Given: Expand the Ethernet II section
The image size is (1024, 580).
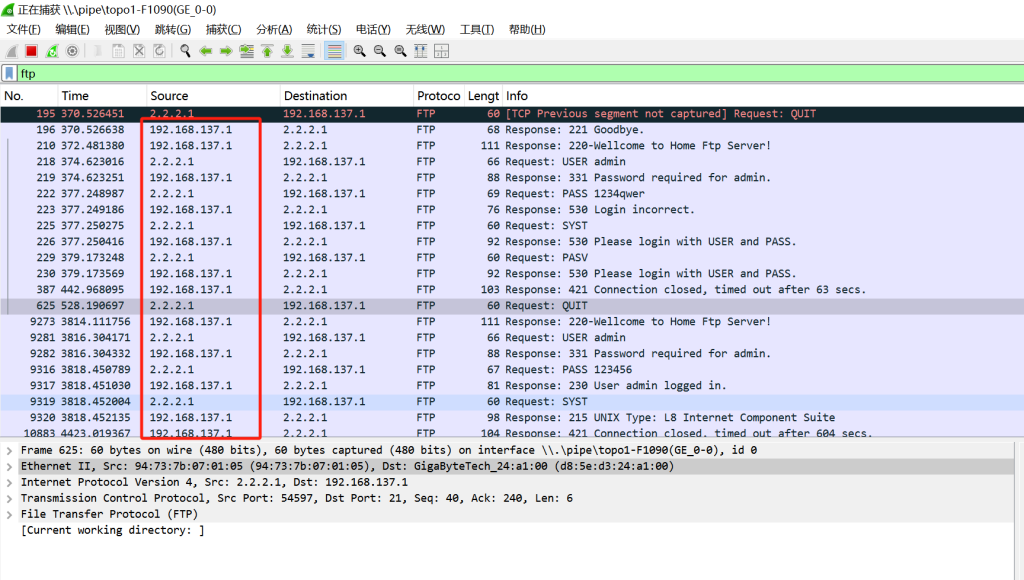Looking at the screenshot, I should click(x=9, y=466).
